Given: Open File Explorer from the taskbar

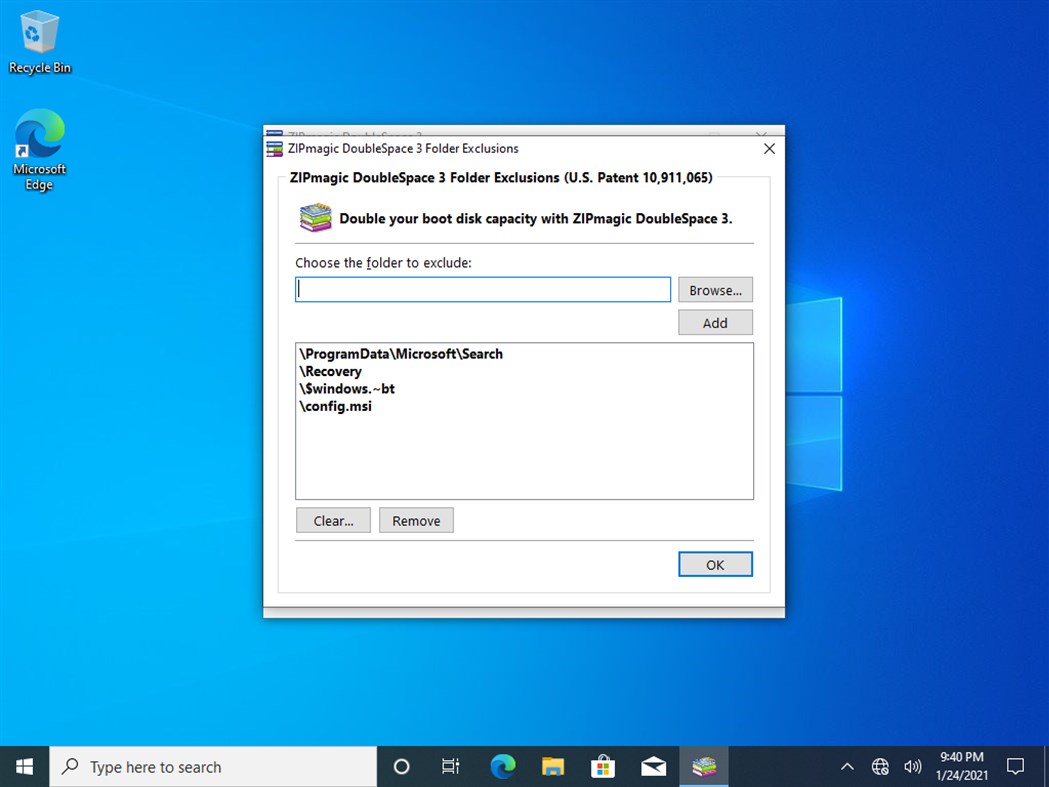Looking at the screenshot, I should (x=553, y=766).
